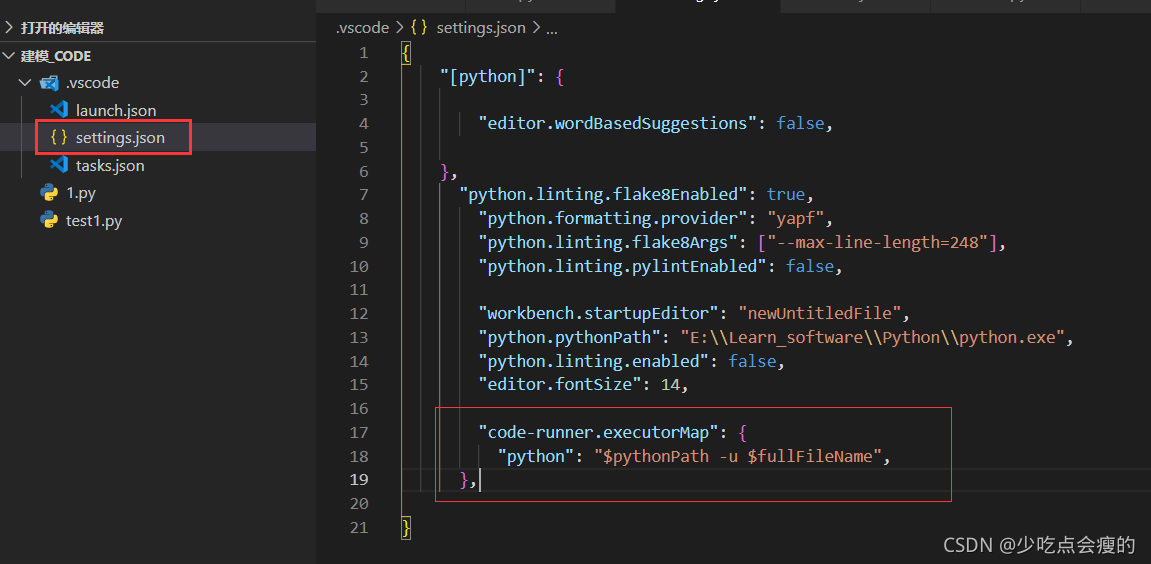Click the braces icon beside settings.json in explorer
This screenshot has width=1151, height=564.
(59, 138)
